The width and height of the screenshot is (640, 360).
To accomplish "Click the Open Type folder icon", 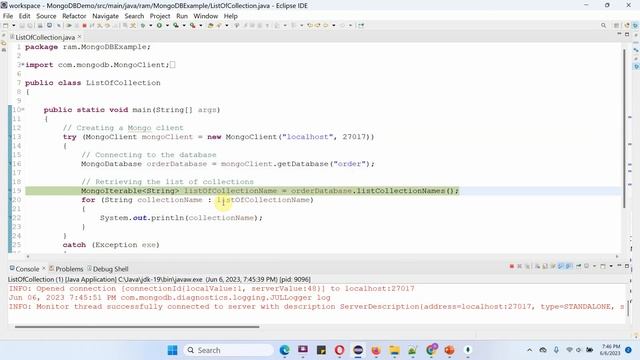I will tap(211, 25).
